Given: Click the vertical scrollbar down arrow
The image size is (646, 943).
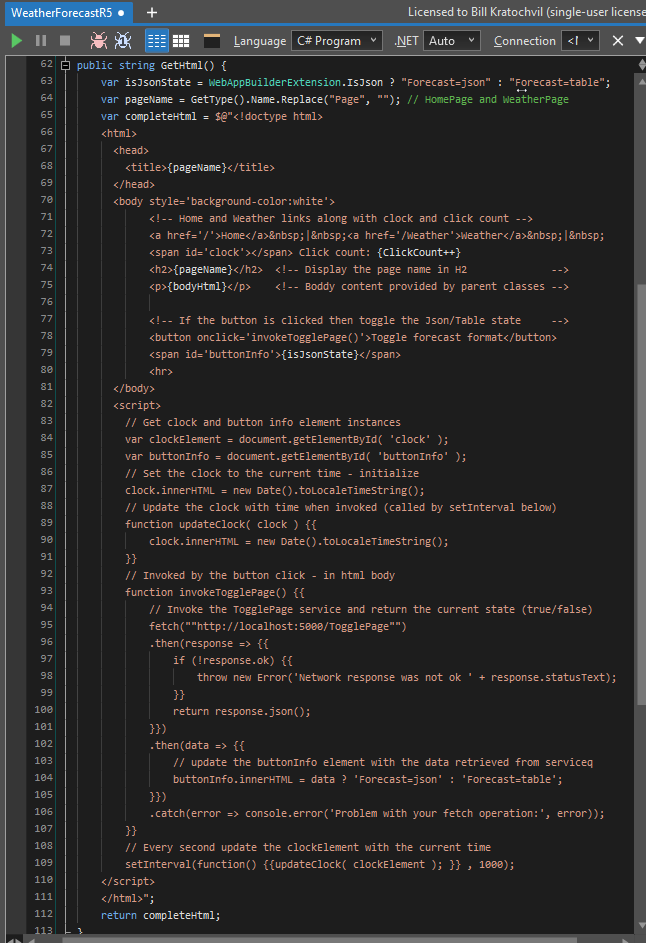Looking at the screenshot, I should click(x=641, y=927).
